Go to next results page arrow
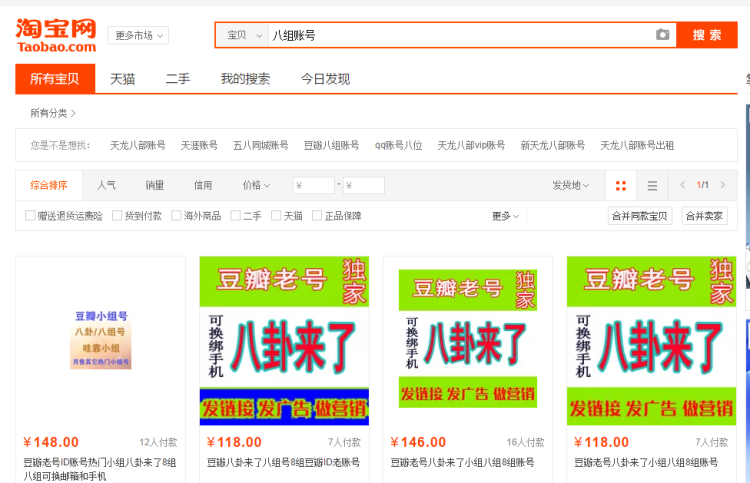This screenshot has height=483, width=750. [x=723, y=185]
